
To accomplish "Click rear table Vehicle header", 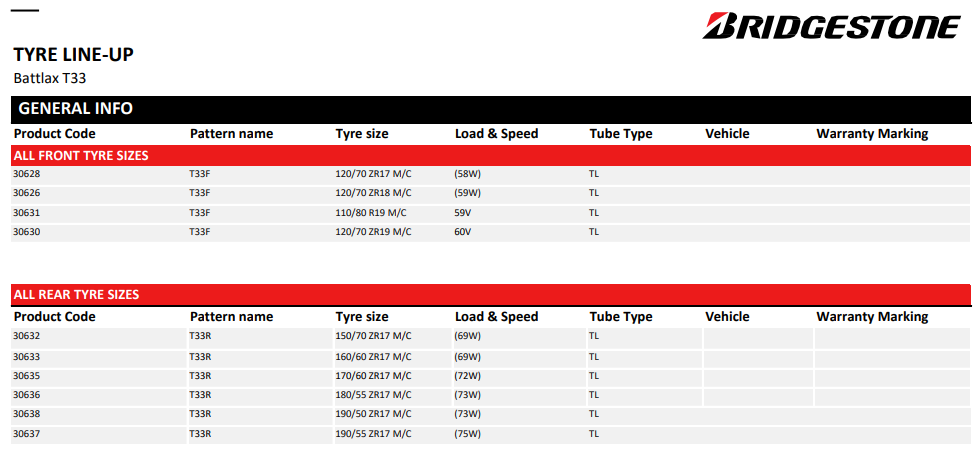I will point(727,316).
